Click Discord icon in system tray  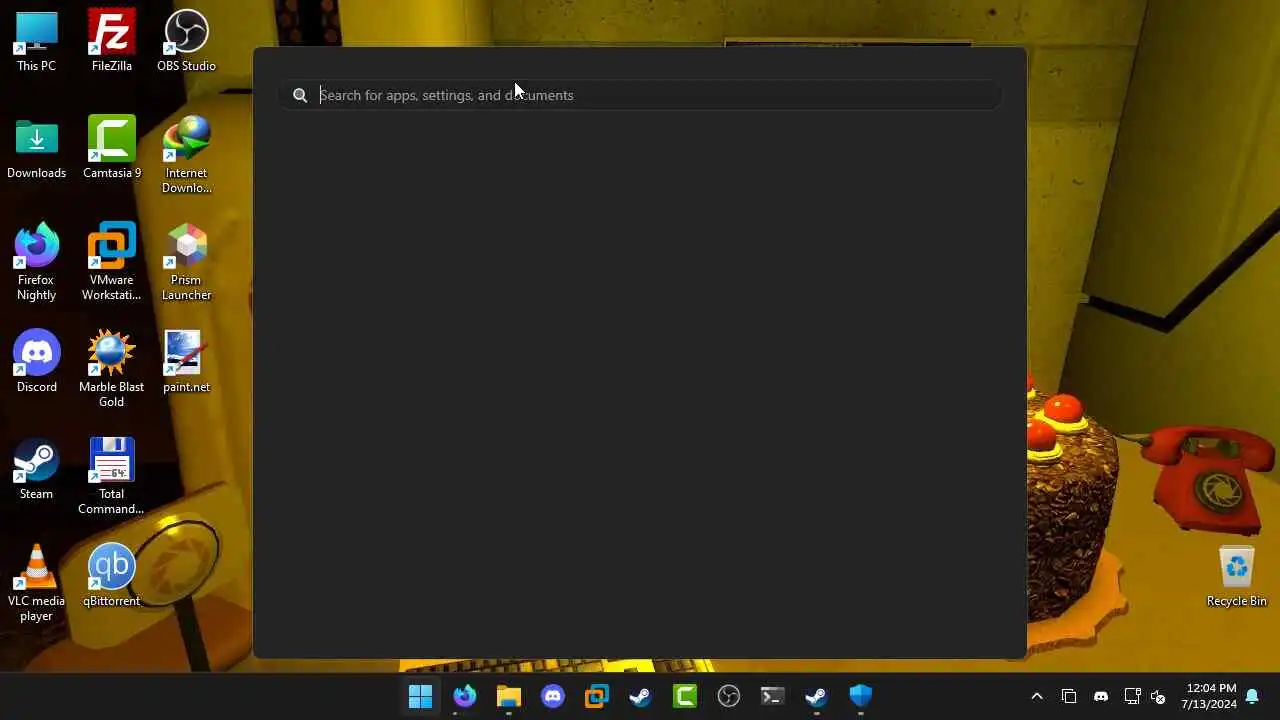(x=1101, y=696)
